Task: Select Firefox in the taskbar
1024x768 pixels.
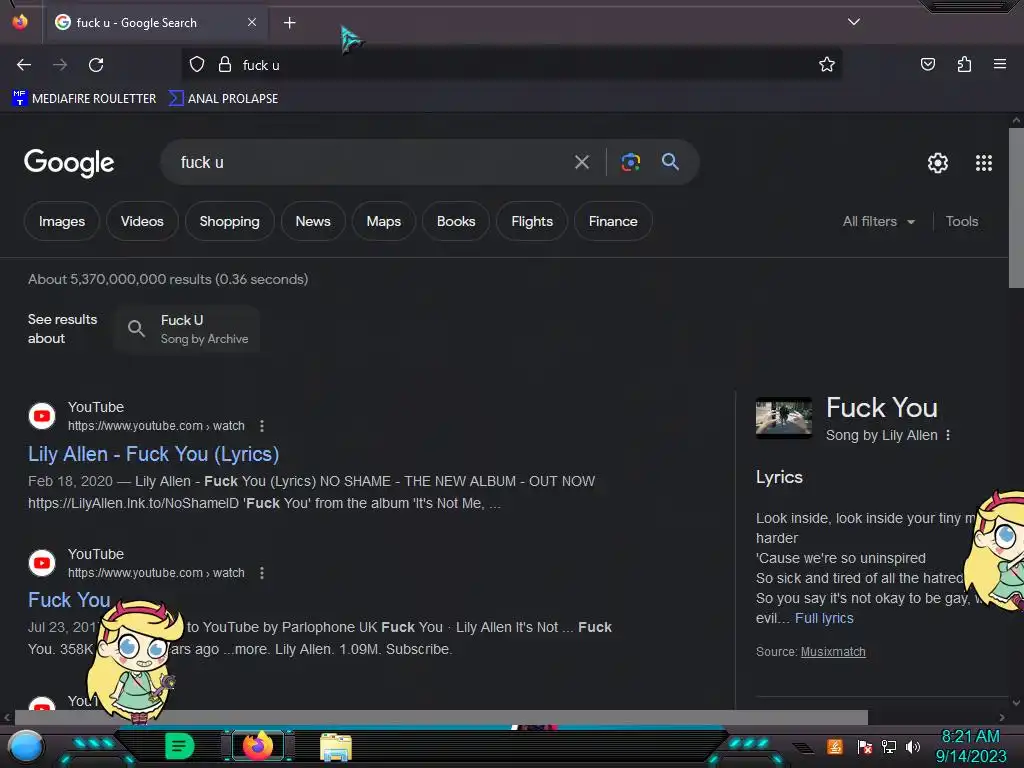Action: [x=257, y=746]
